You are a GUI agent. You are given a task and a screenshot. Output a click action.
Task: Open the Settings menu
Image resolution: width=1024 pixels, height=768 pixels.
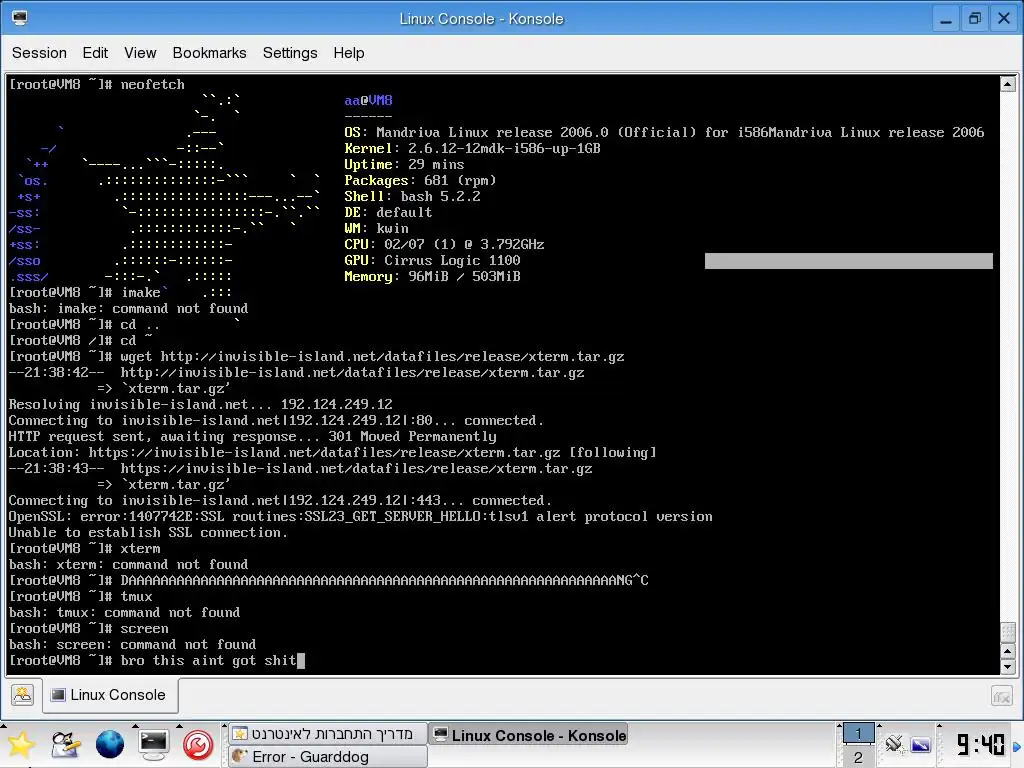point(290,53)
